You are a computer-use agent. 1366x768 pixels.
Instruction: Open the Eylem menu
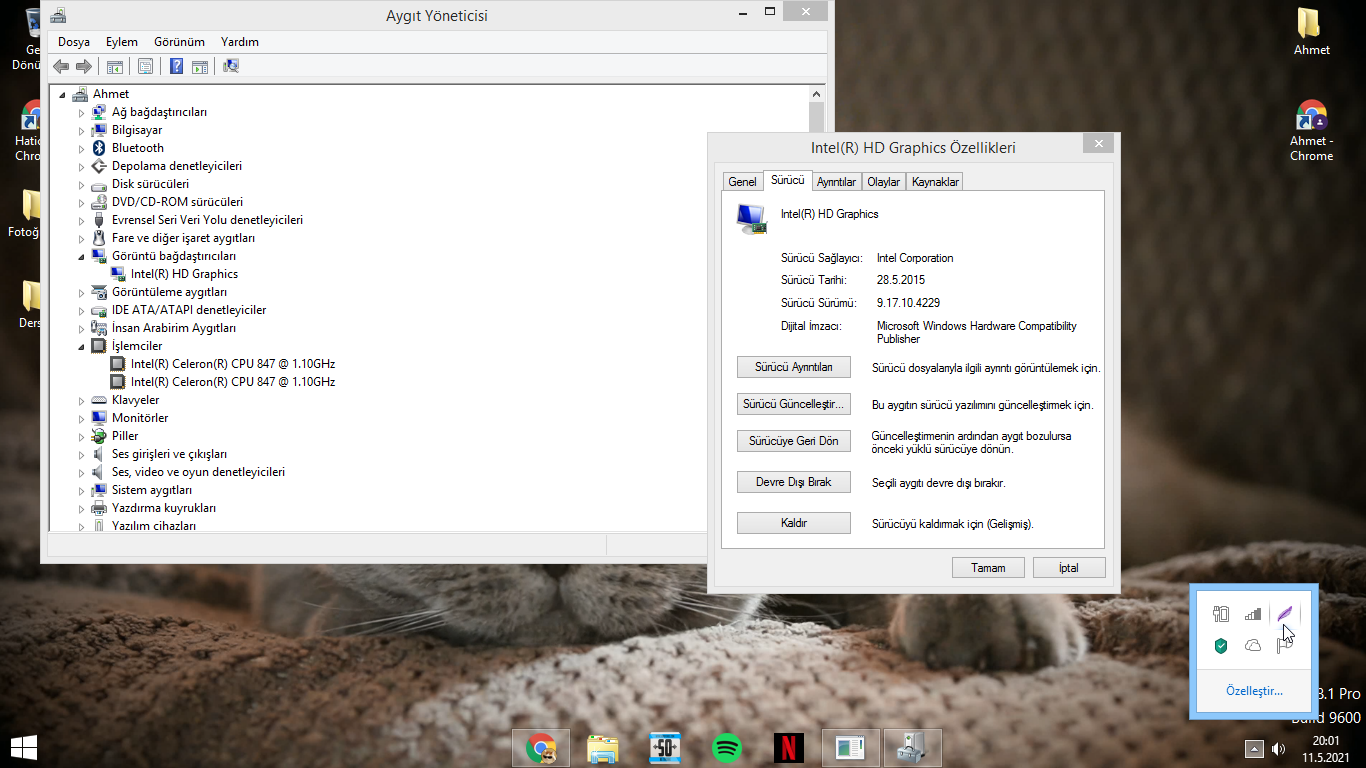[122, 42]
